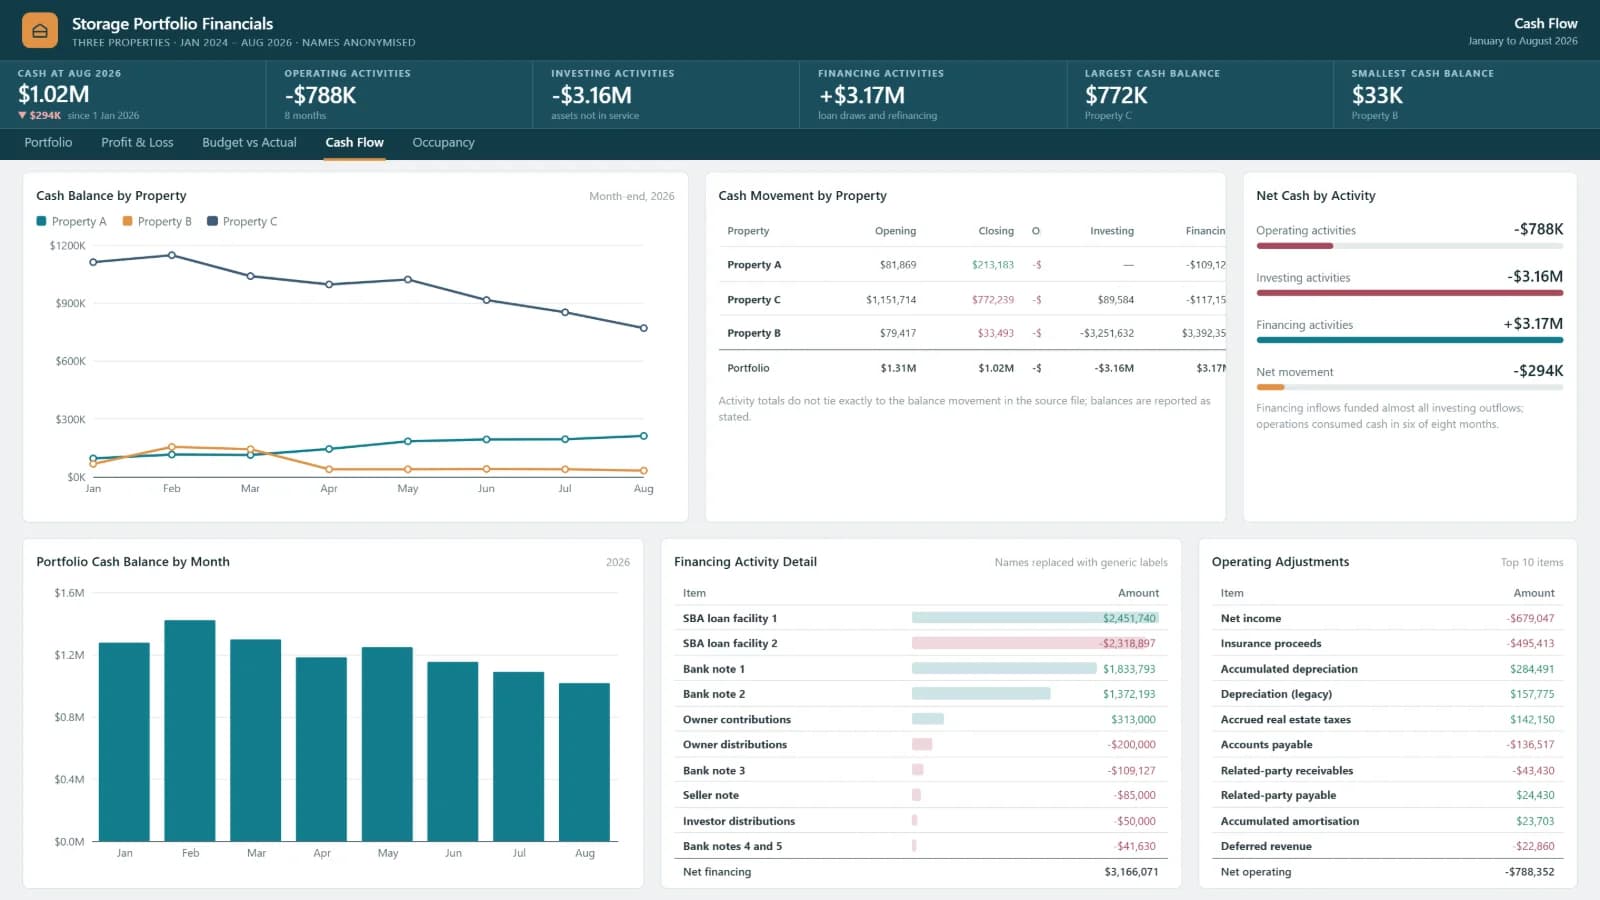Click the Operating Activities -$788K card
This screenshot has width=1600, height=900.
point(400,94)
